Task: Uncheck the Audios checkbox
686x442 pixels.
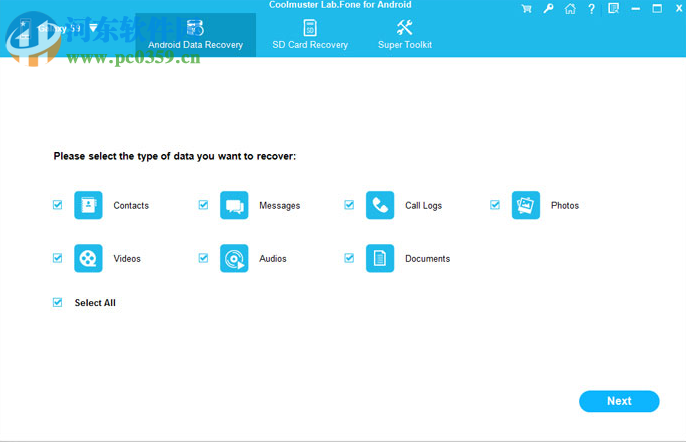Action: point(203,258)
